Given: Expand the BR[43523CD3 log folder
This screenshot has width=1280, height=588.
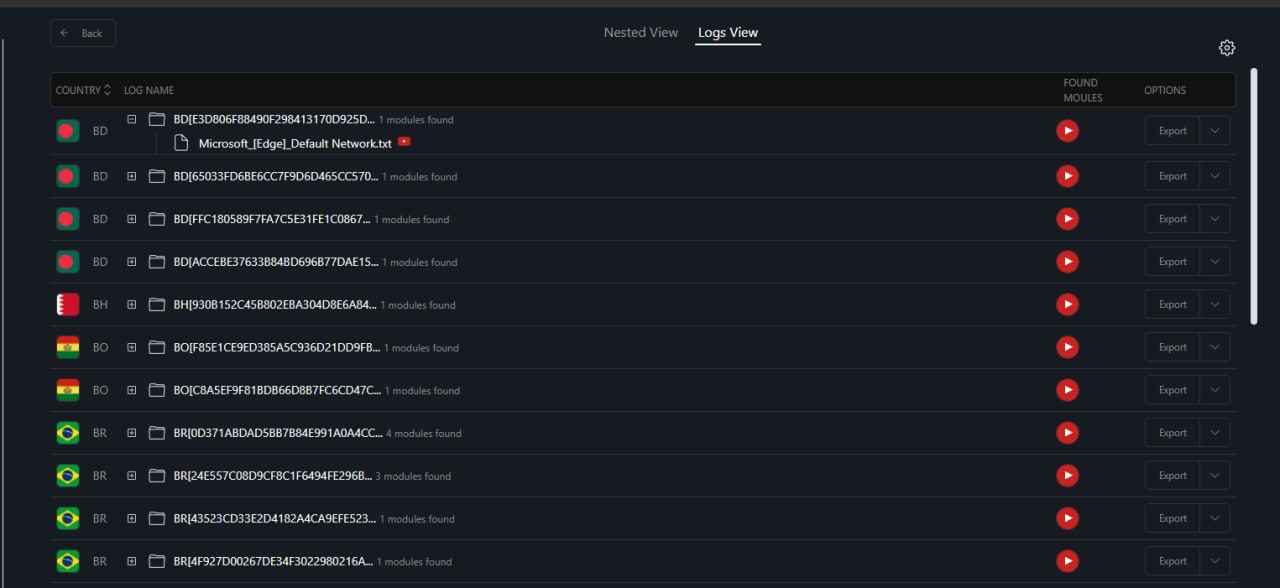Looking at the screenshot, I should coord(131,519).
